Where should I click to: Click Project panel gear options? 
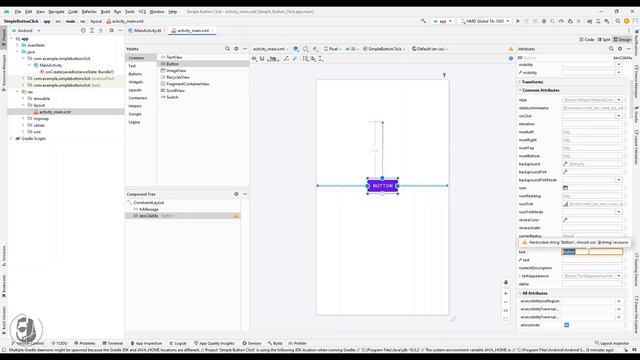point(111,31)
